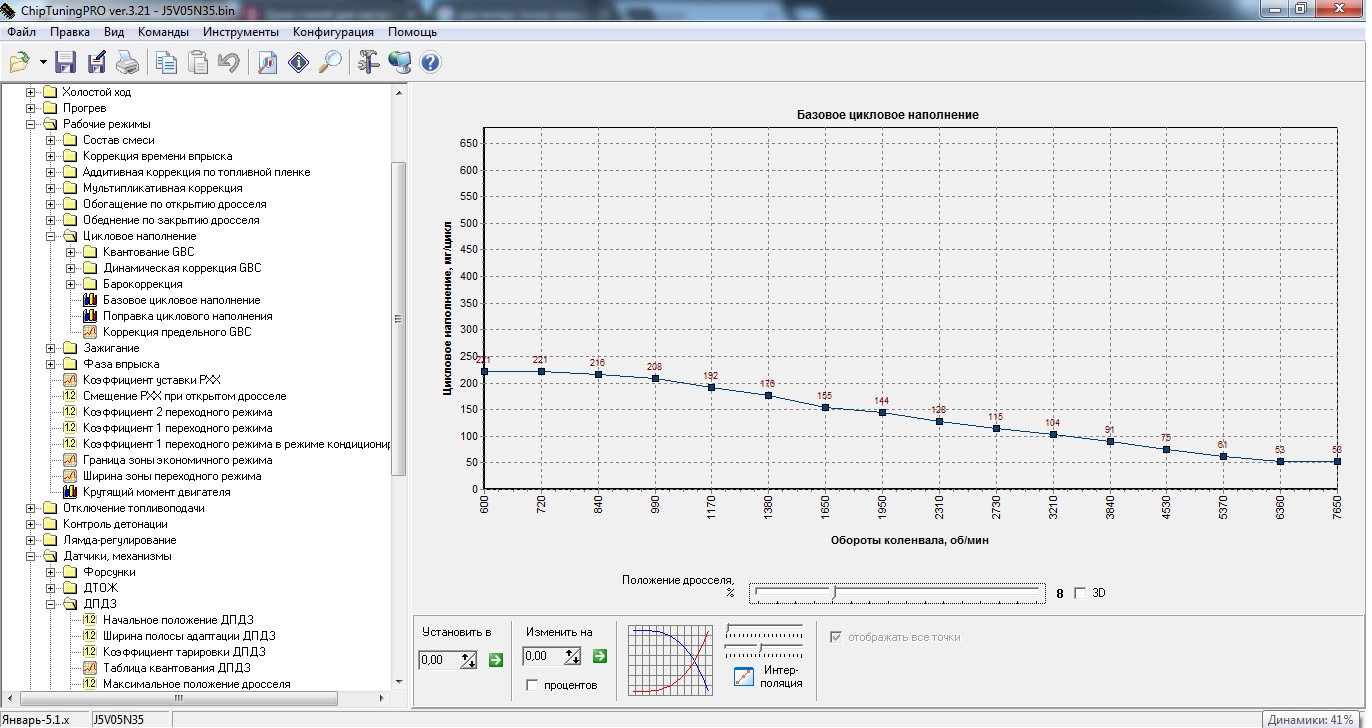Expand the 'Зажигание' folder

click(x=51, y=348)
